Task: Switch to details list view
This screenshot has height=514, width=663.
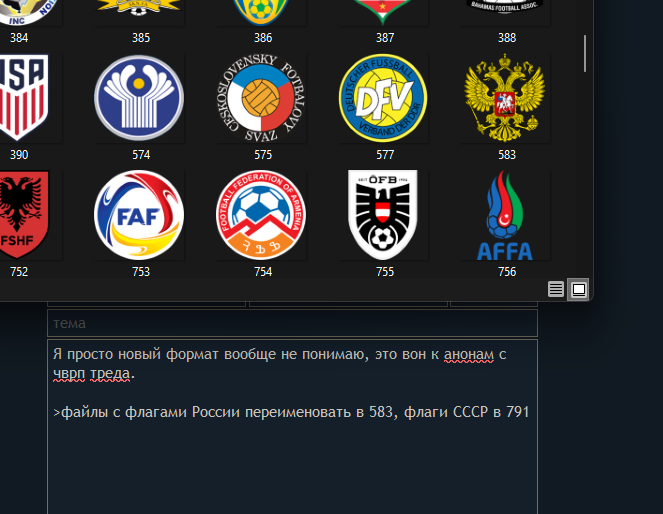Action: pos(556,290)
